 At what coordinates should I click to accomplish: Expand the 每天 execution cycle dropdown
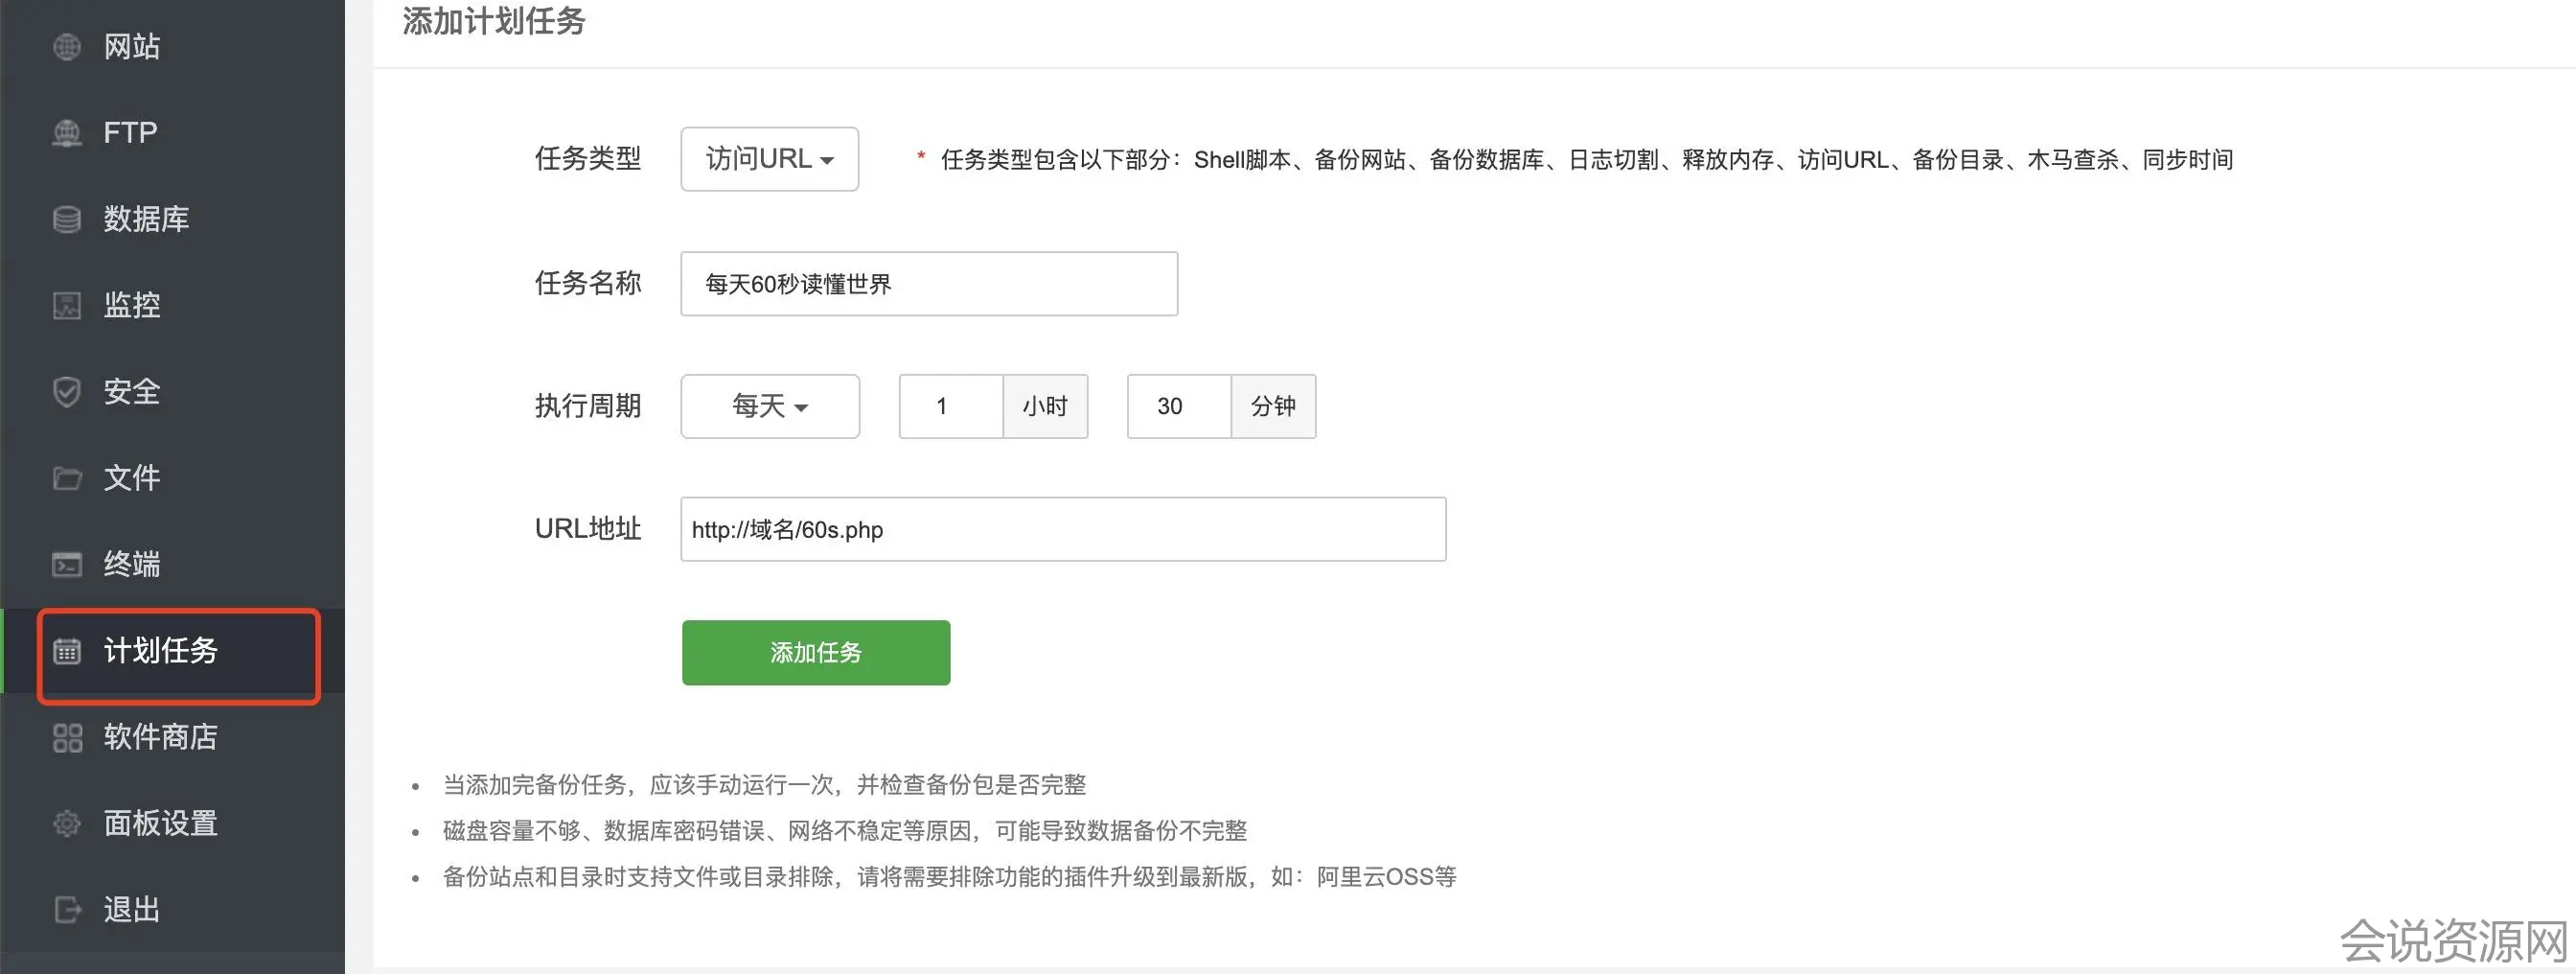pyautogui.click(x=769, y=406)
